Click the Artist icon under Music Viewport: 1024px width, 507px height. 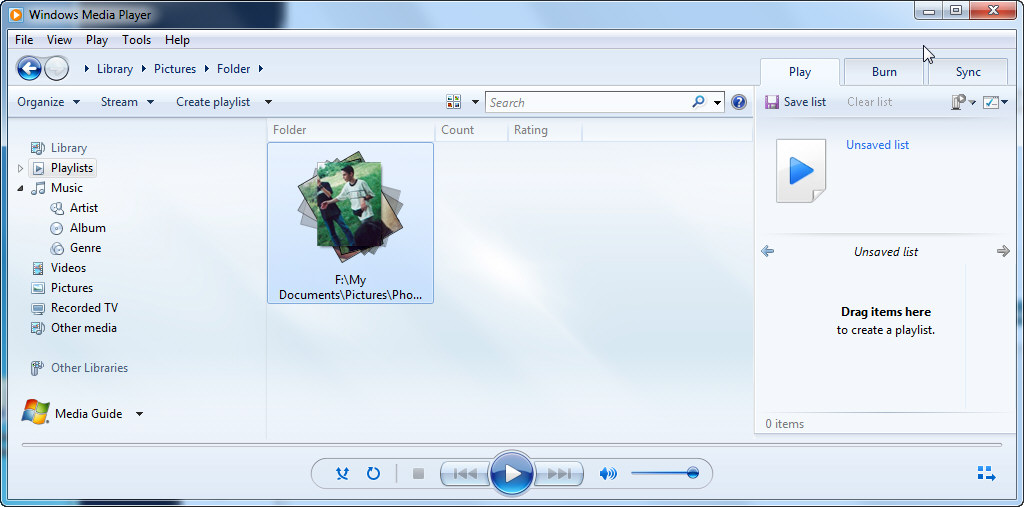click(57, 208)
